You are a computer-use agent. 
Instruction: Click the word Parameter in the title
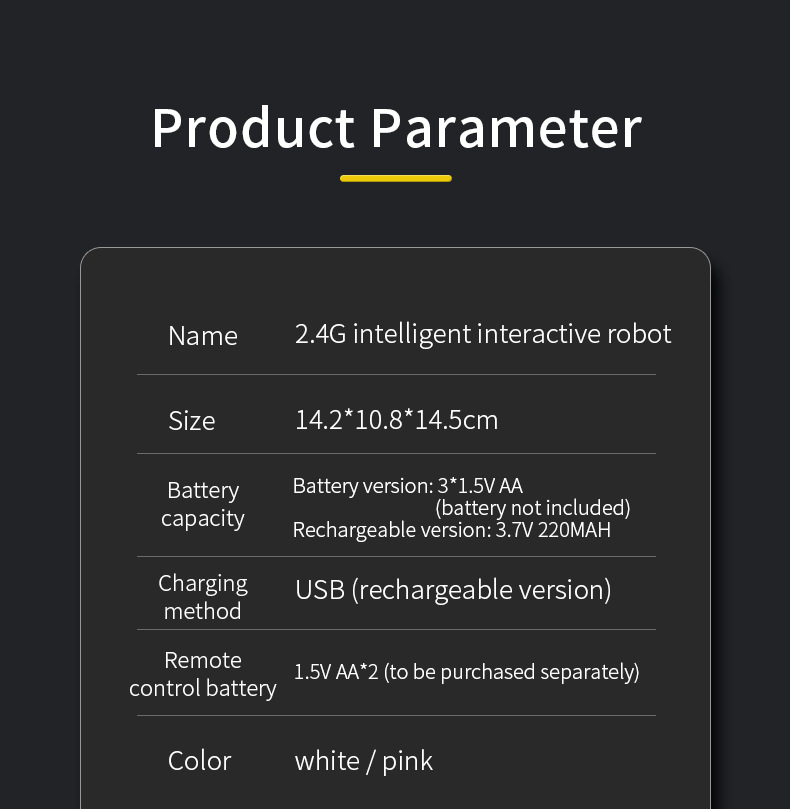click(x=506, y=128)
